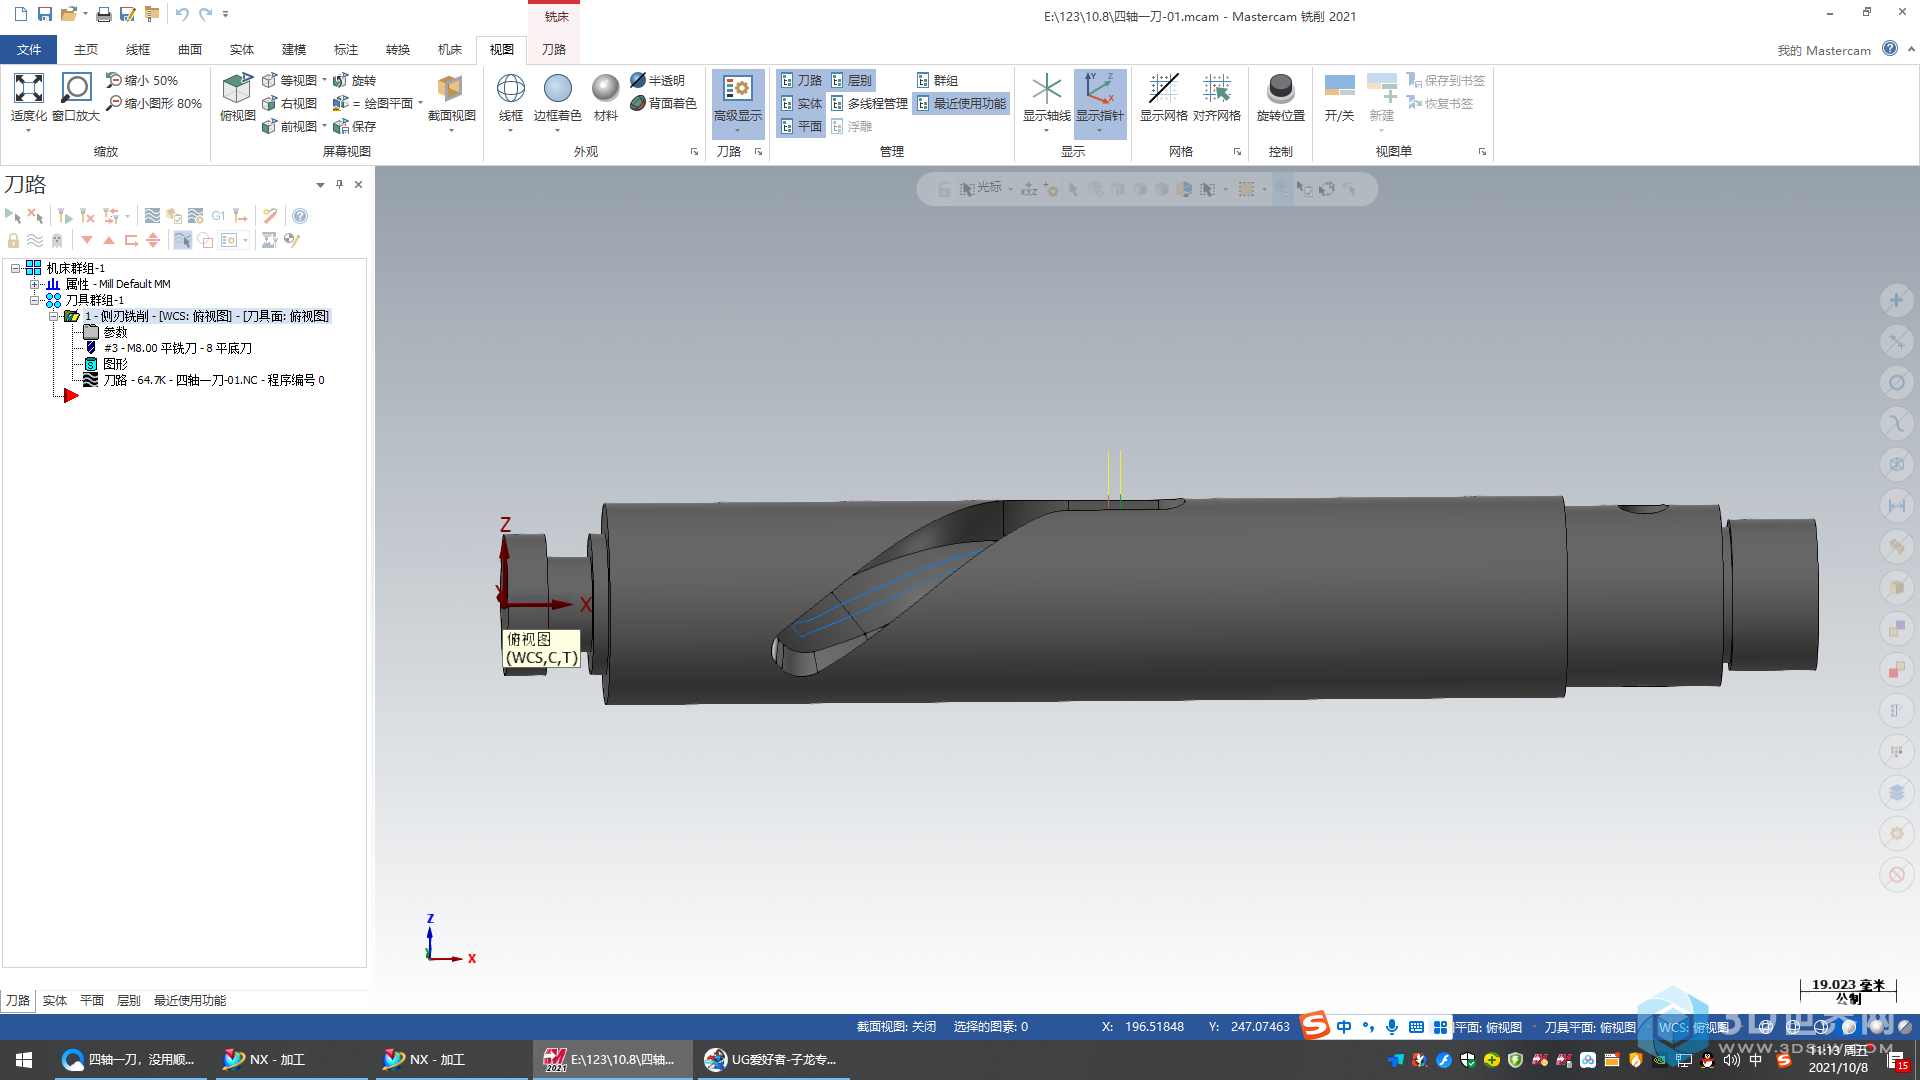Switch to the 线框 ribbon tab

tap(138, 49)
